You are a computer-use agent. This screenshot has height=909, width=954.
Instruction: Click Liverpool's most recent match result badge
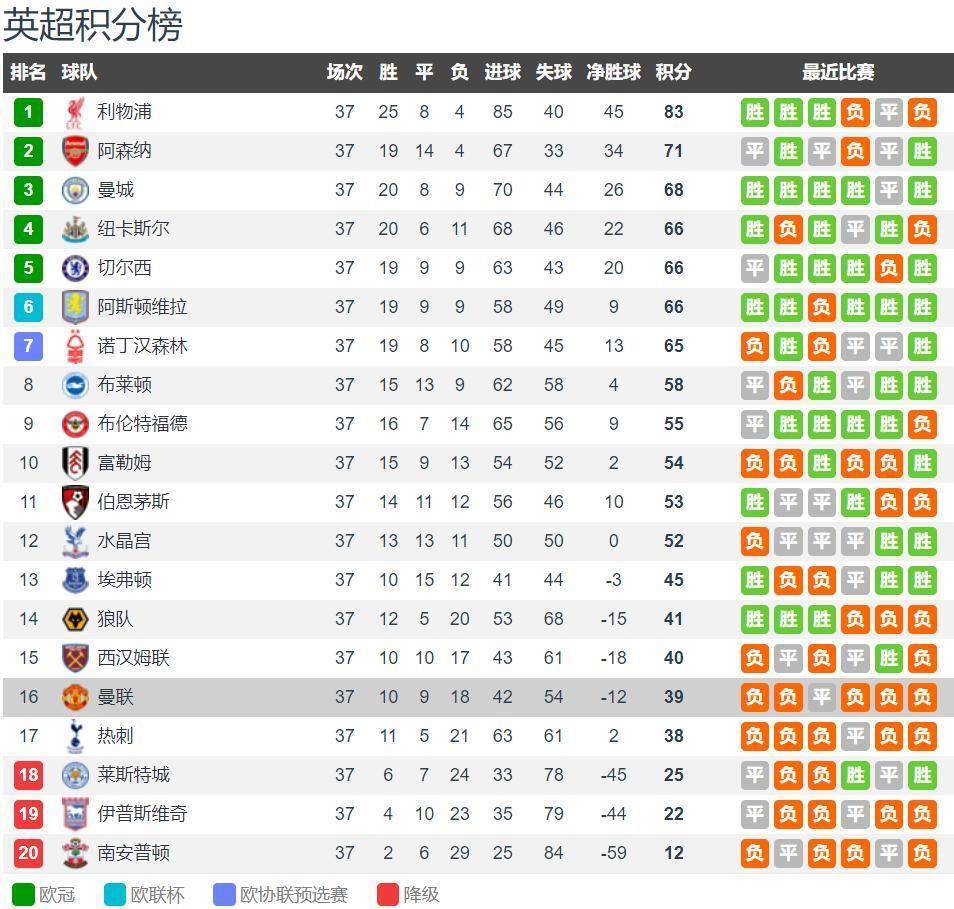coord(922,112)
